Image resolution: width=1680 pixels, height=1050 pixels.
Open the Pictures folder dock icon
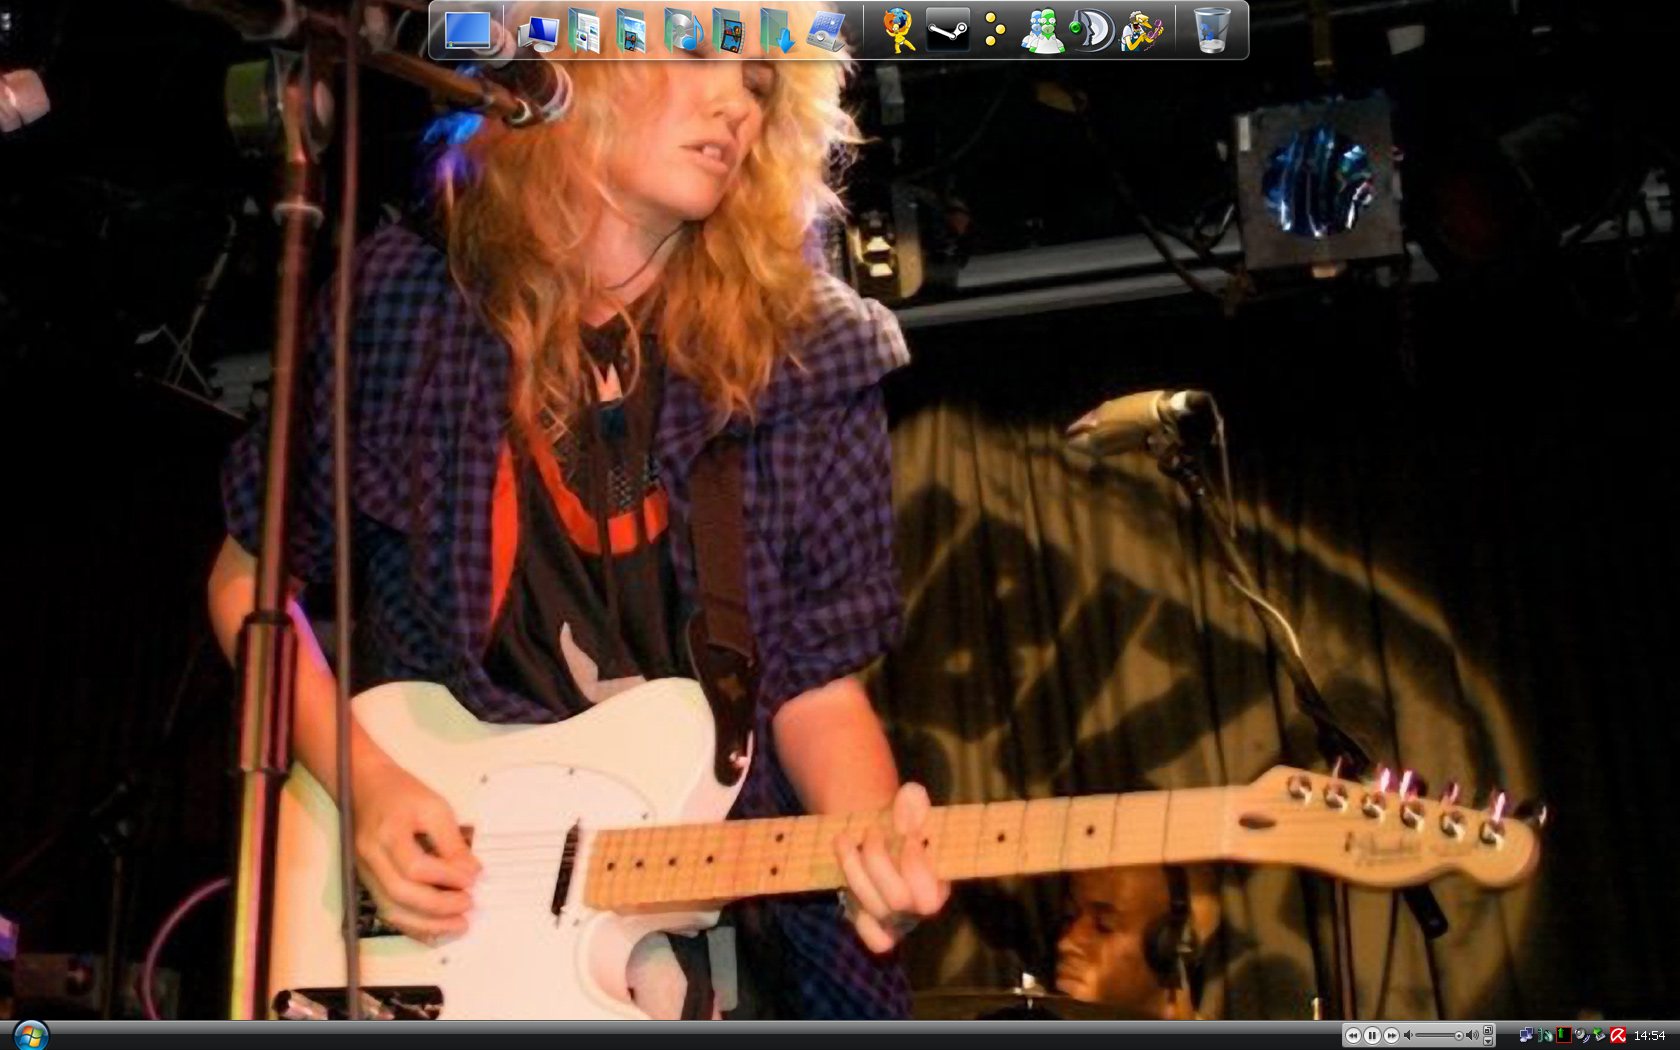click(631, 31)
